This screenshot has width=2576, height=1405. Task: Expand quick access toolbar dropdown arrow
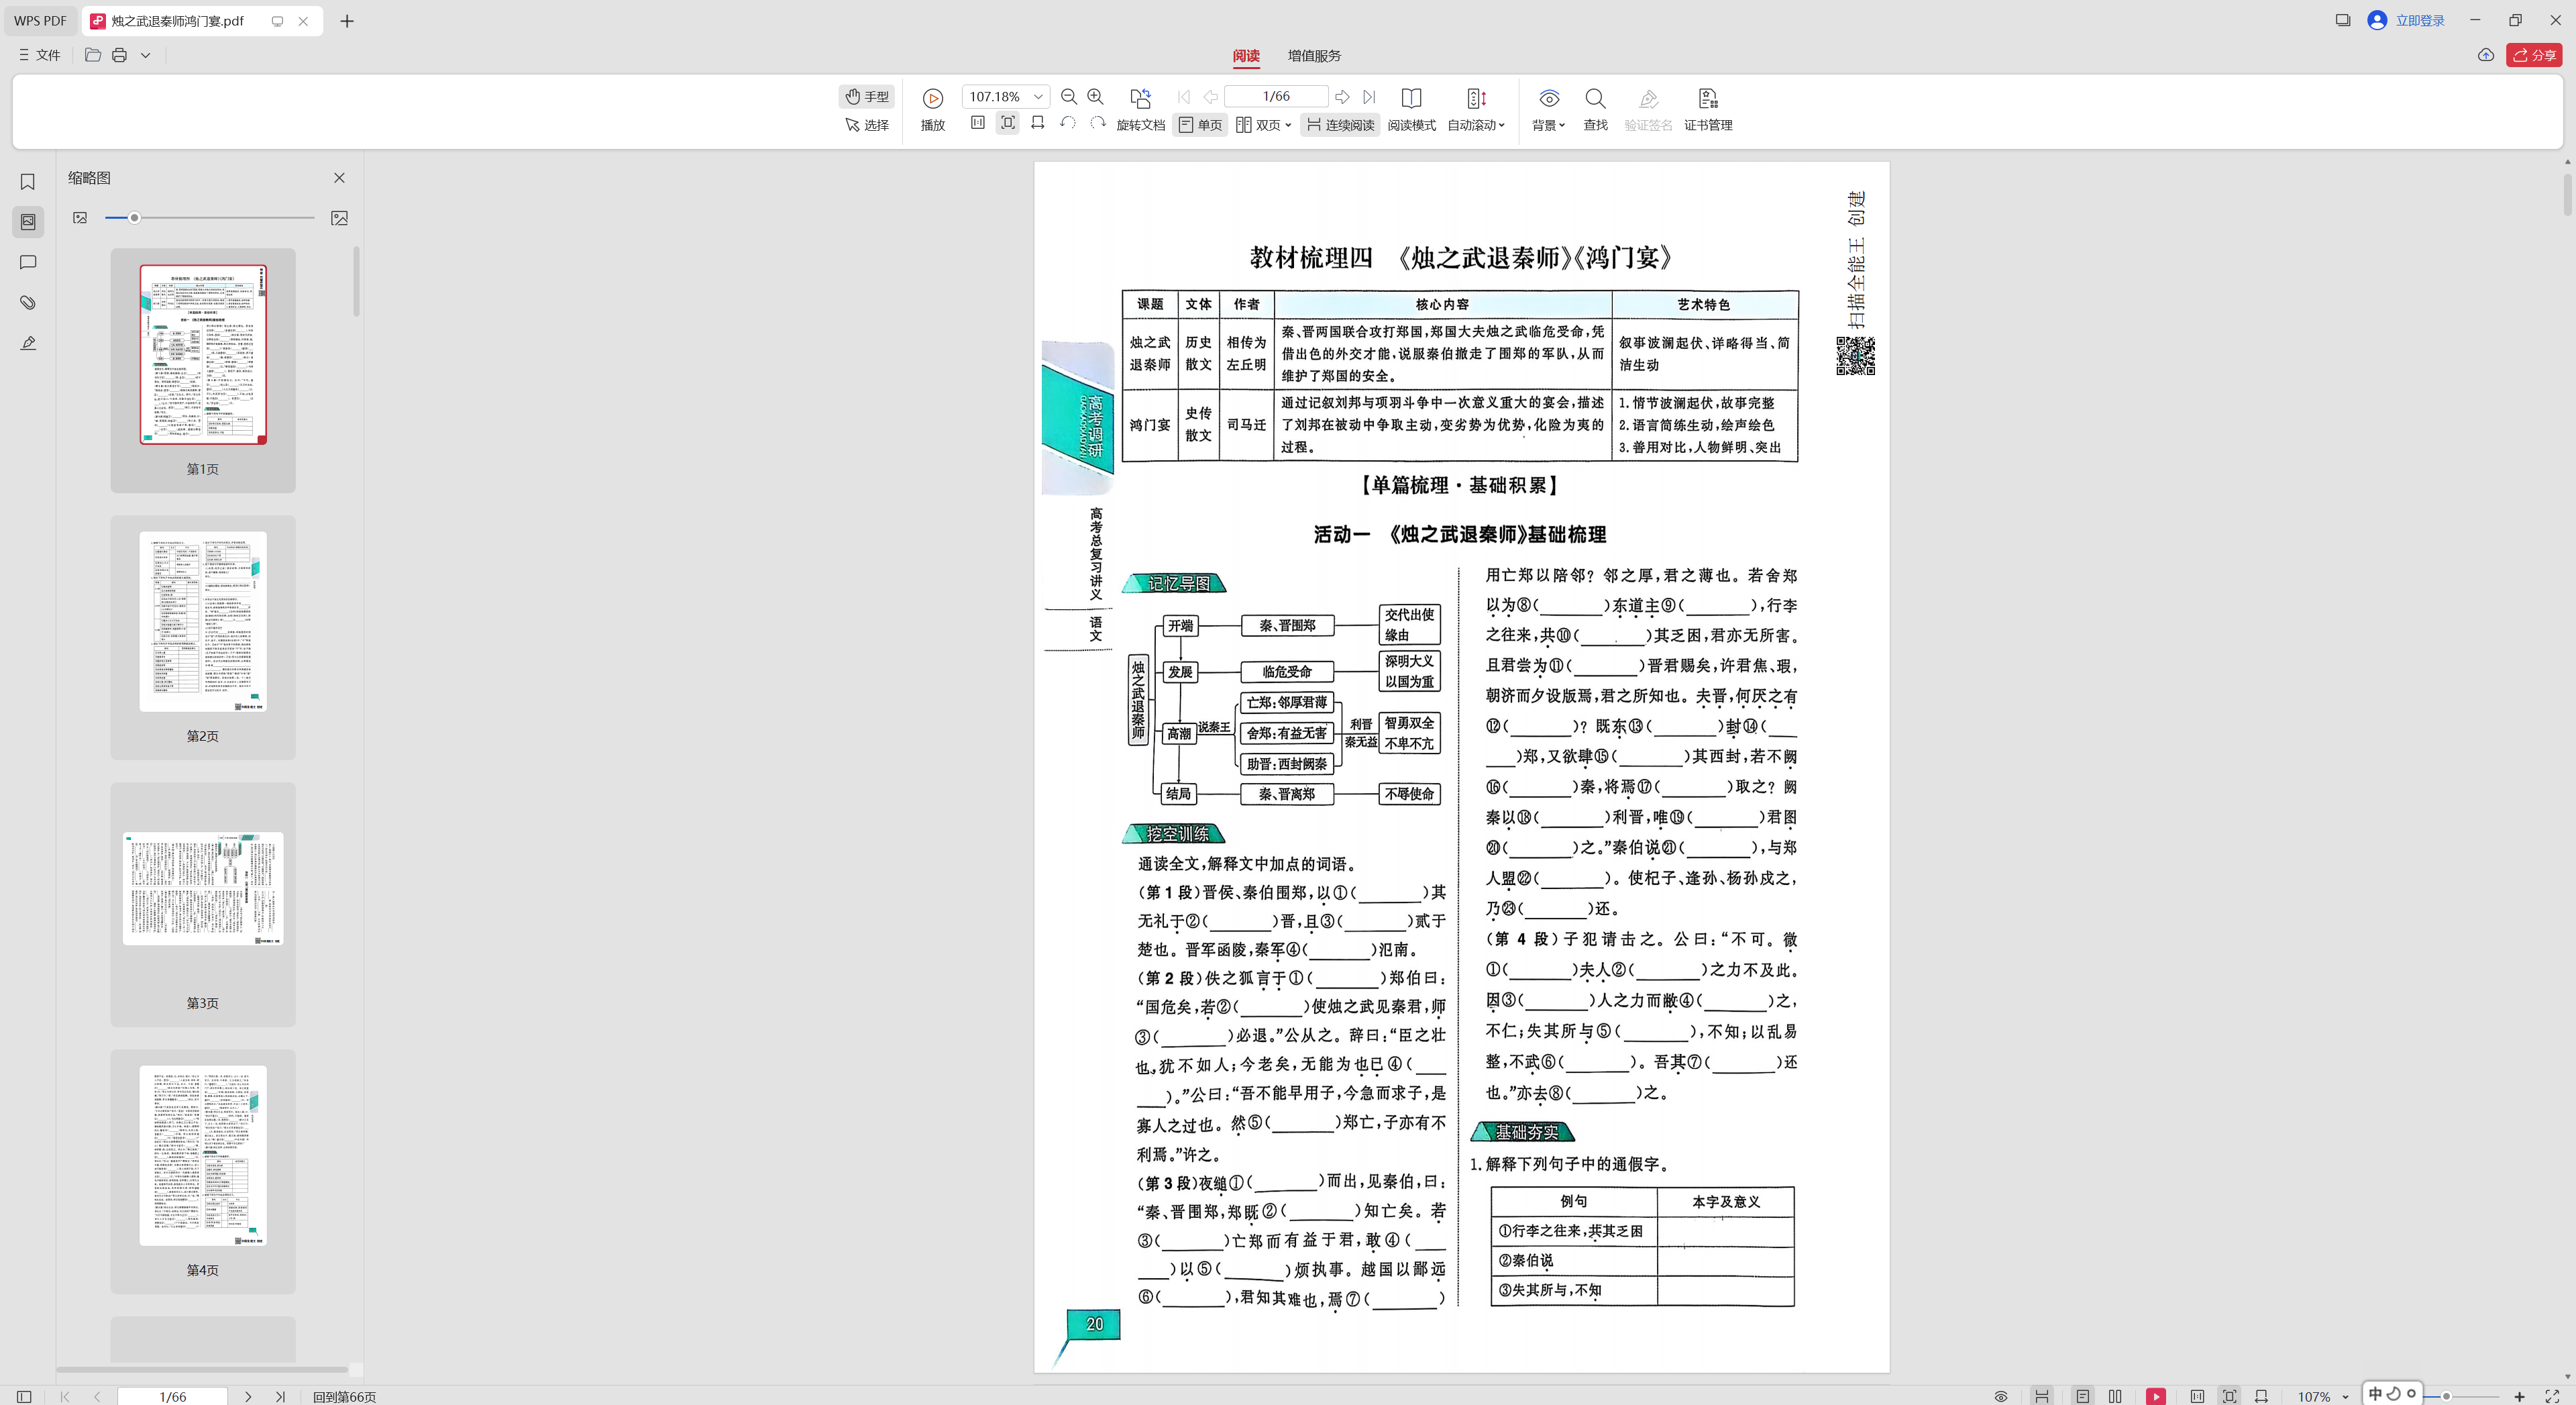point(145,55)
